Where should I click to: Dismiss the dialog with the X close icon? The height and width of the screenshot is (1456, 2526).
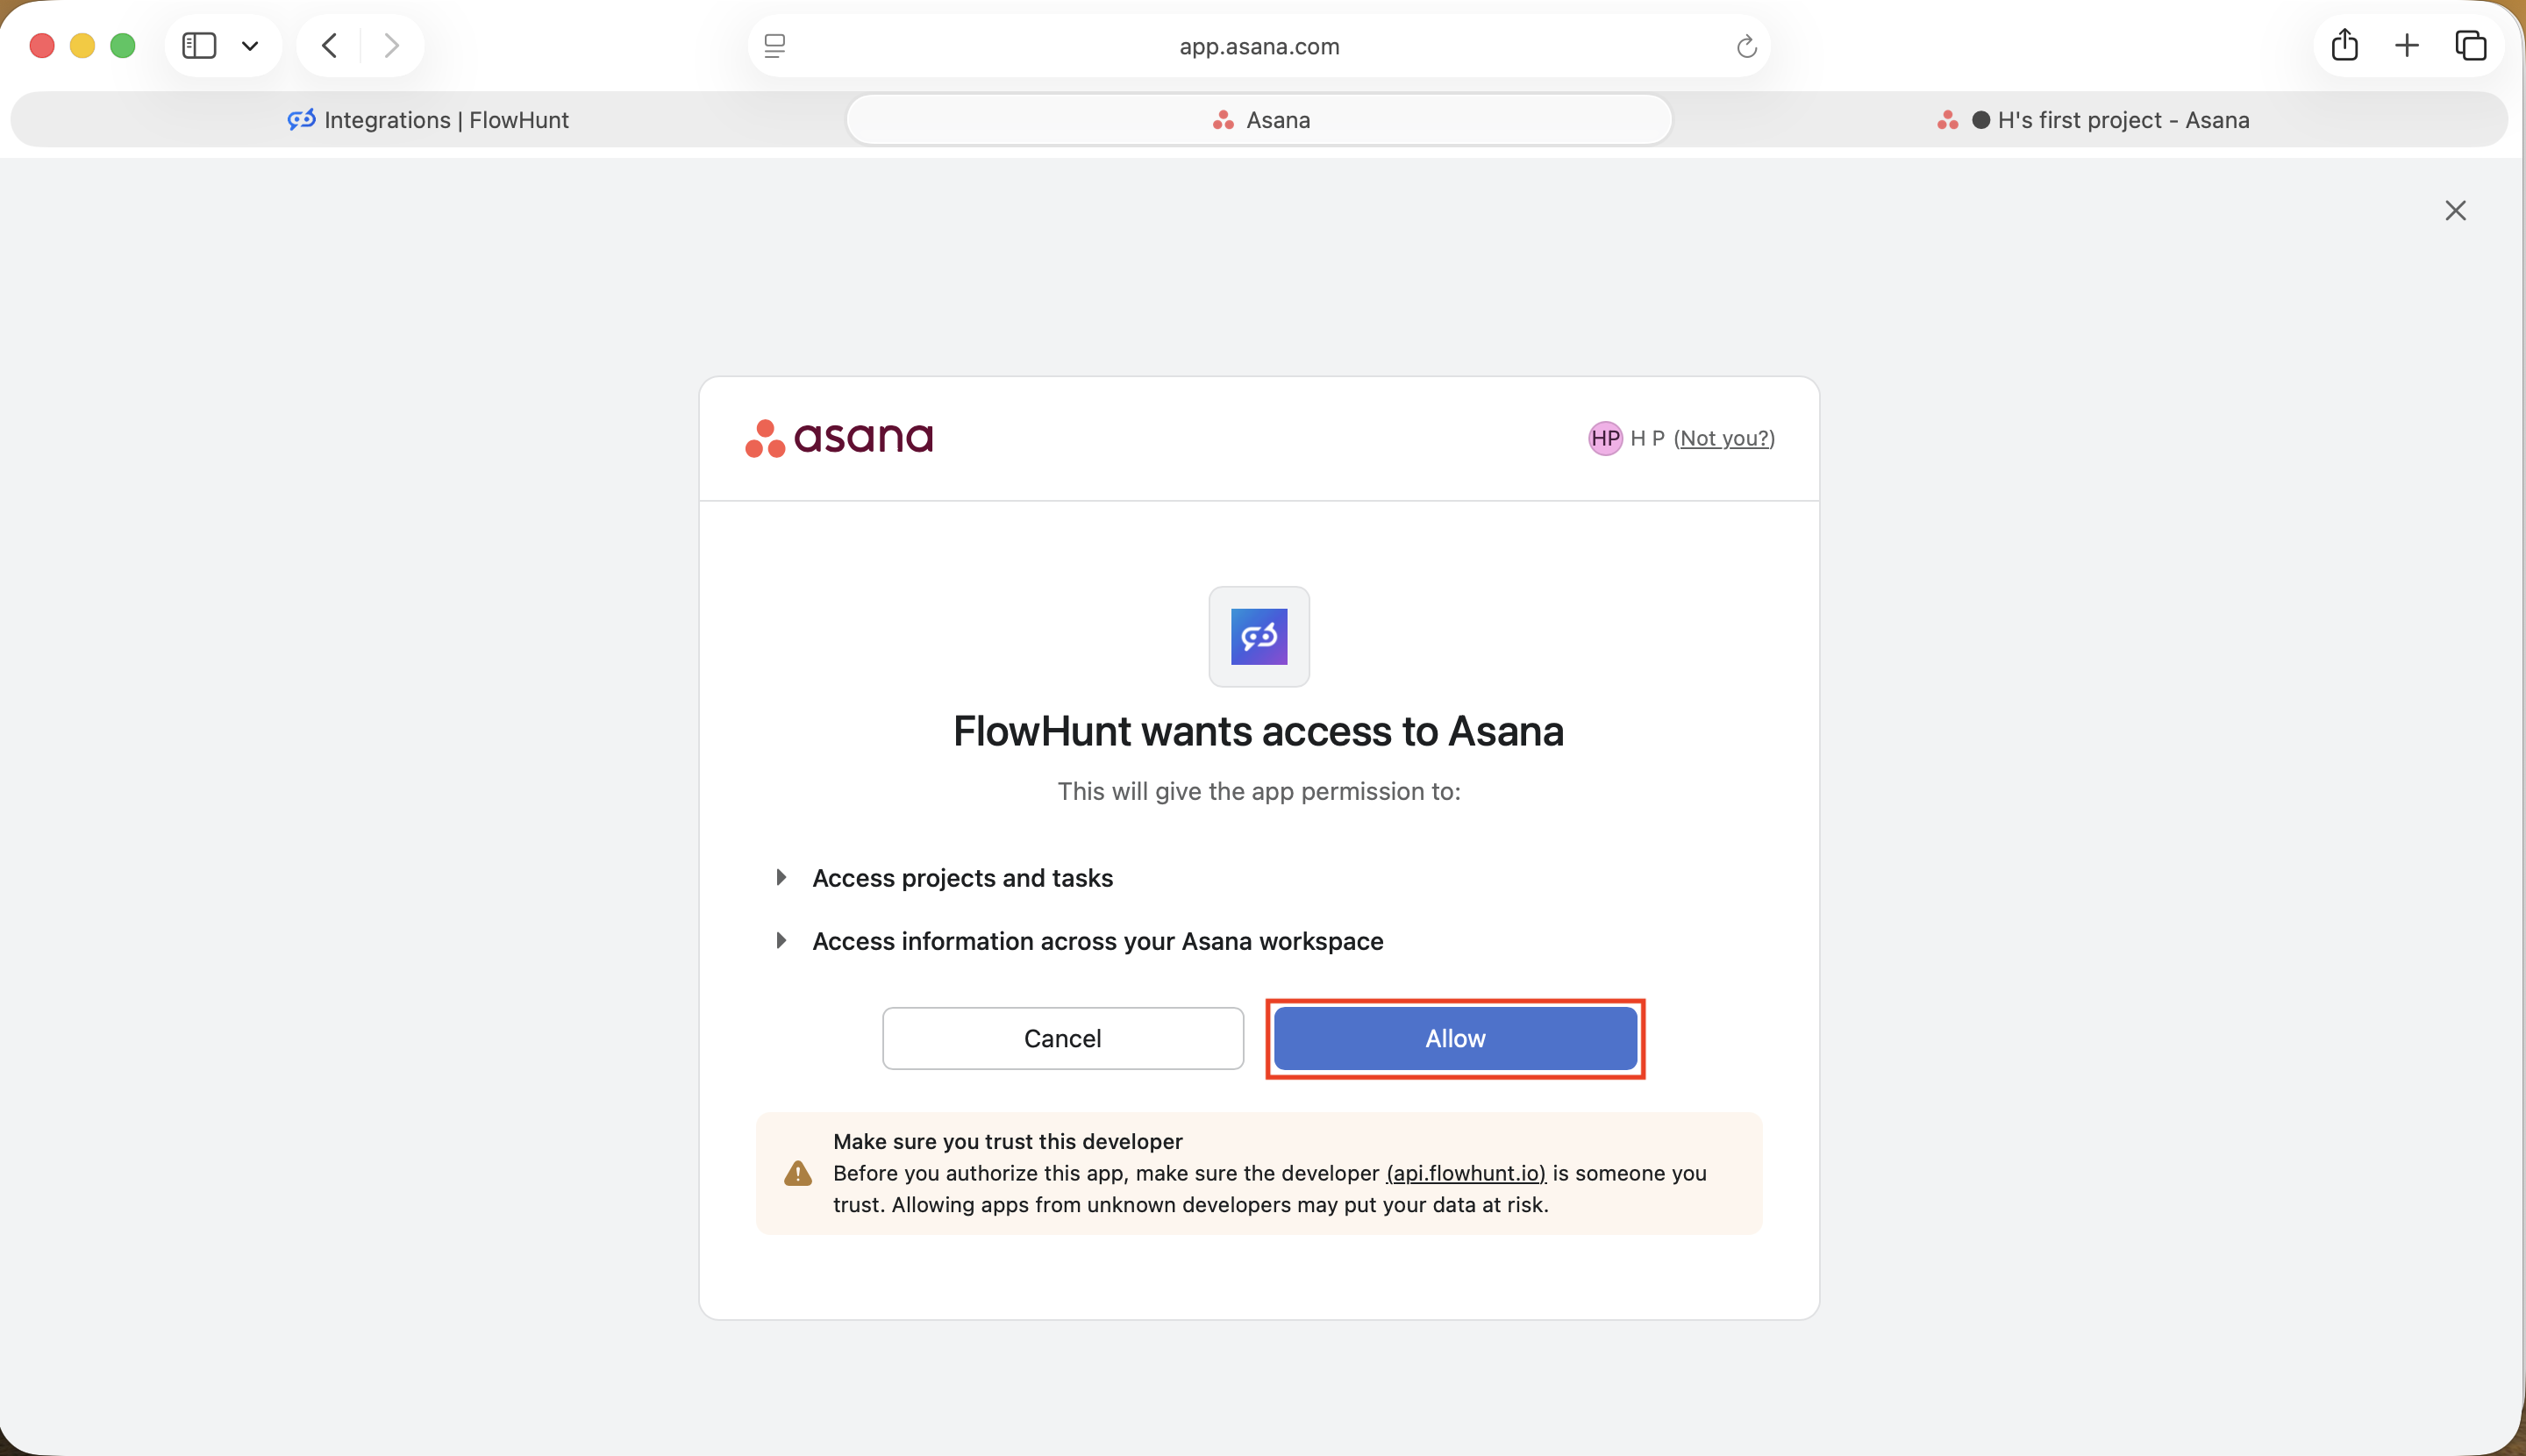click(x=2456, y=210)
